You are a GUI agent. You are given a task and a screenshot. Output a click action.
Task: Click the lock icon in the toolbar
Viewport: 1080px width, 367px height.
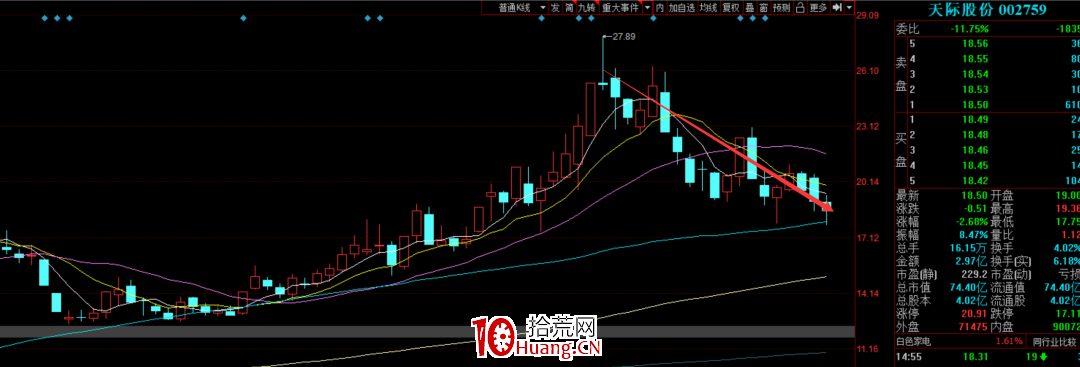tap(800, 8)
